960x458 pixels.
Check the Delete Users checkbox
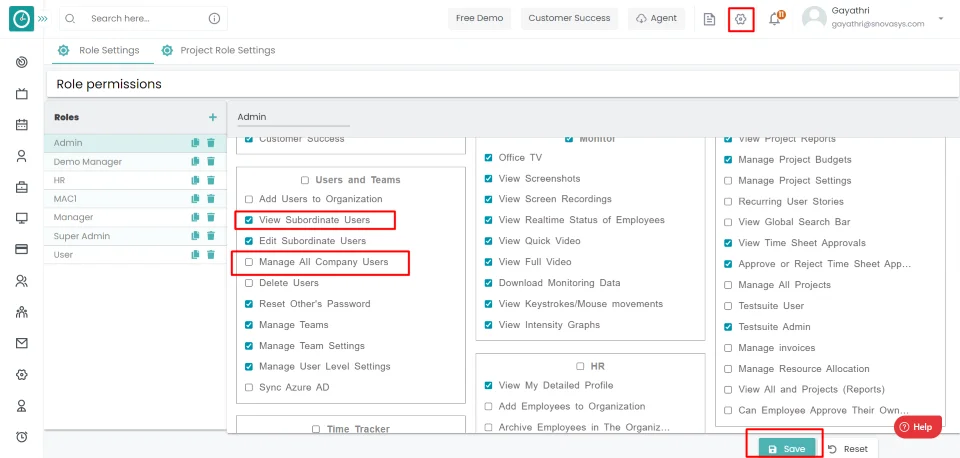coord(249,283)
